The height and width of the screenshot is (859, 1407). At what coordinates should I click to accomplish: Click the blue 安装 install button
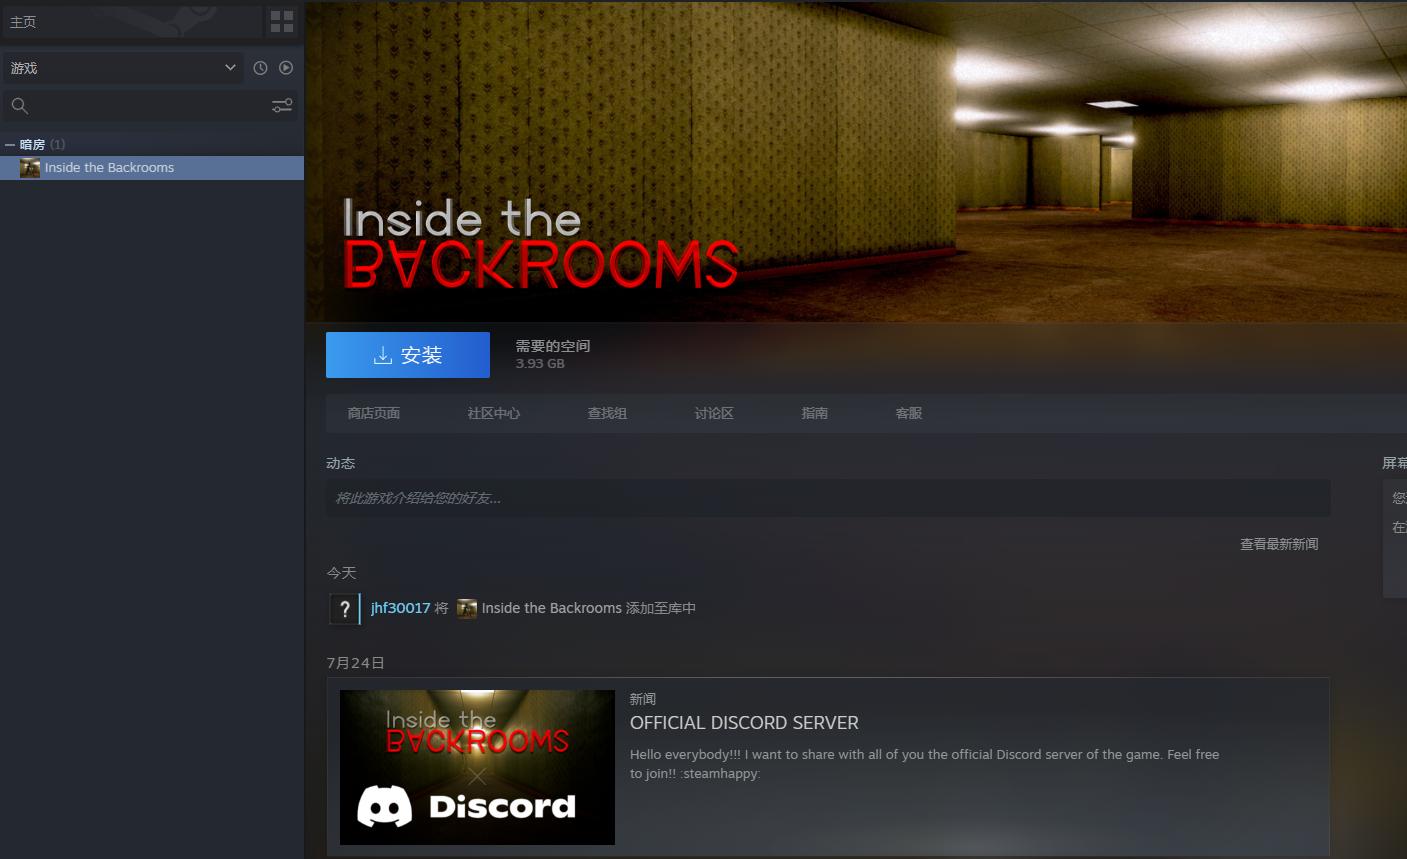click(x=408, y=355)
